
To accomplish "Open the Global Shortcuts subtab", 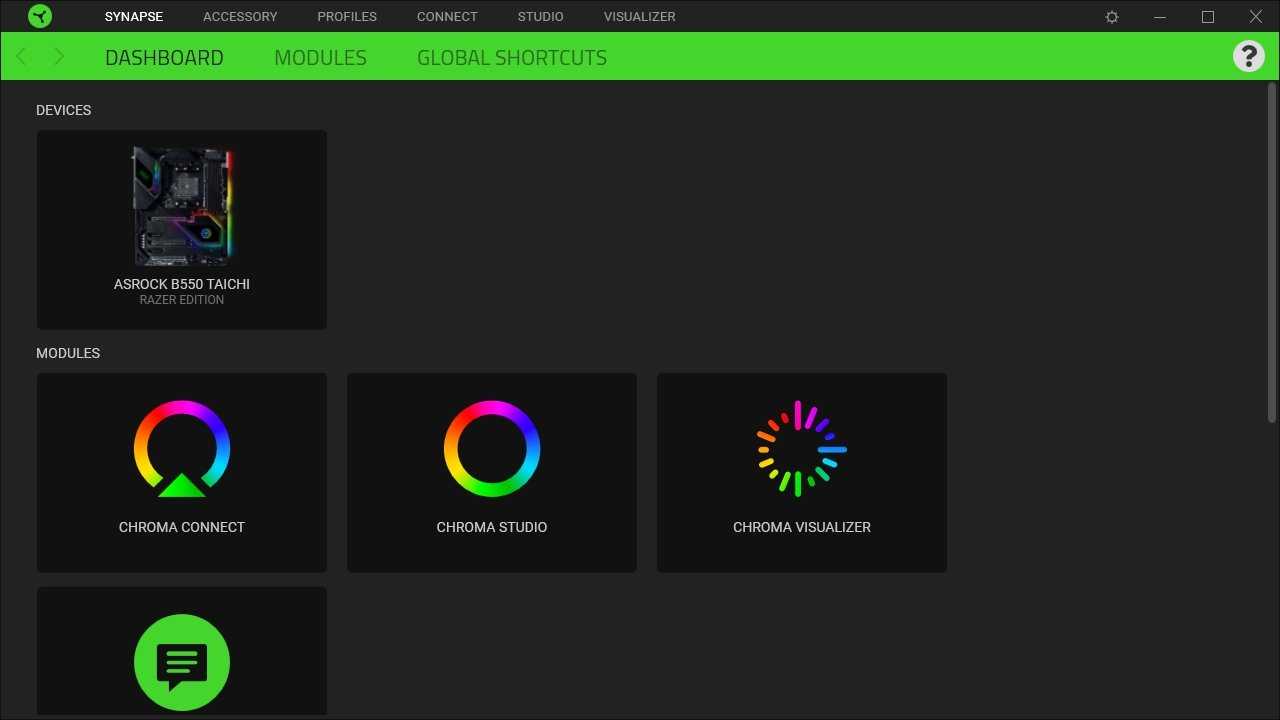I will (512, 58).
